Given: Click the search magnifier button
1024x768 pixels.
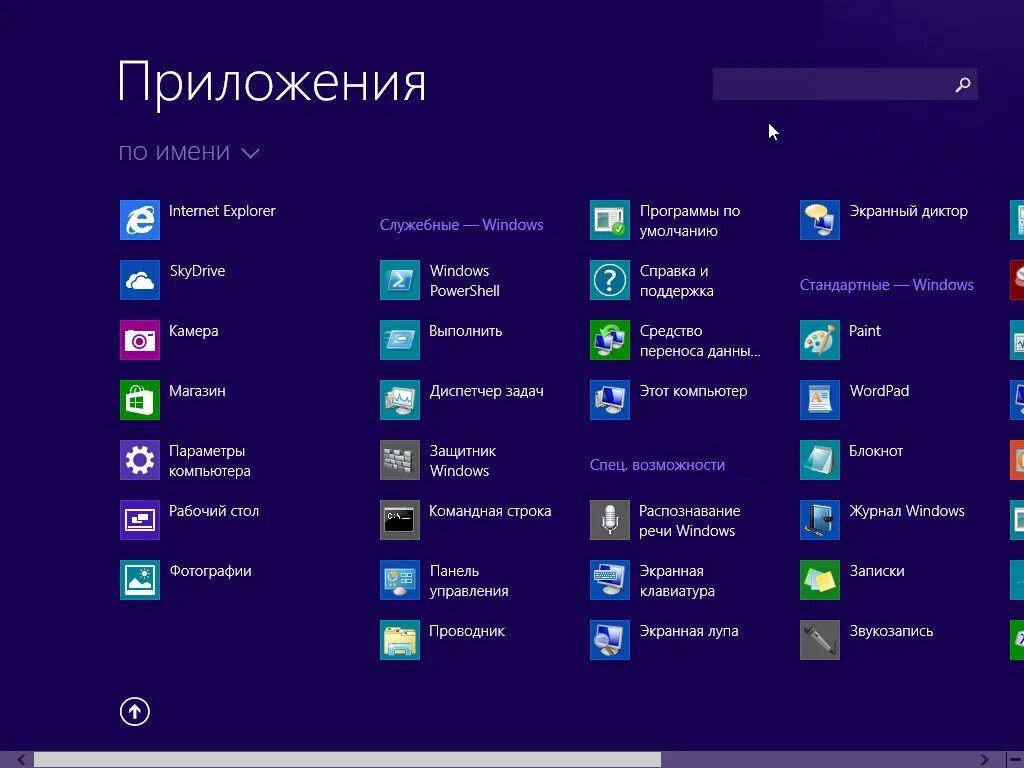Looking at the screenshot, I should pyautogui.click(x=963, y=84).
